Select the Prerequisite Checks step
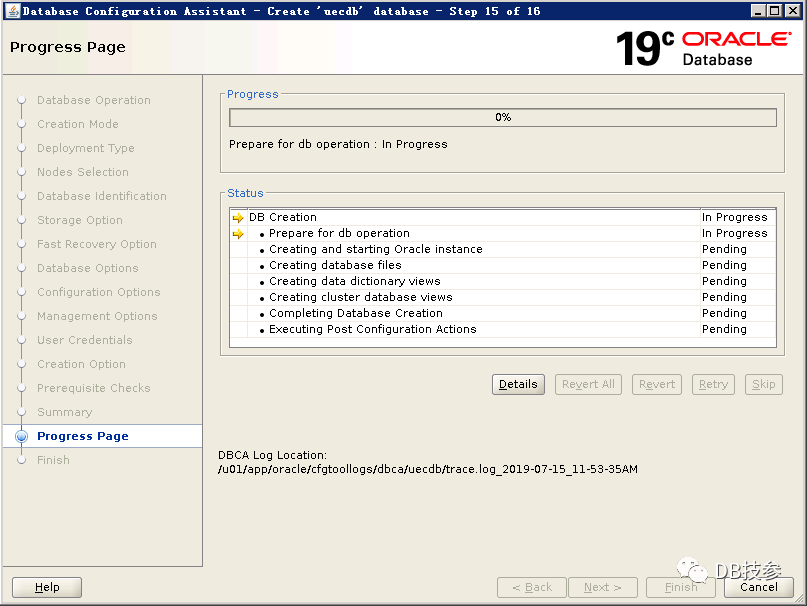The height and width of the screenshot is (606, 807). tap(93, 388)
